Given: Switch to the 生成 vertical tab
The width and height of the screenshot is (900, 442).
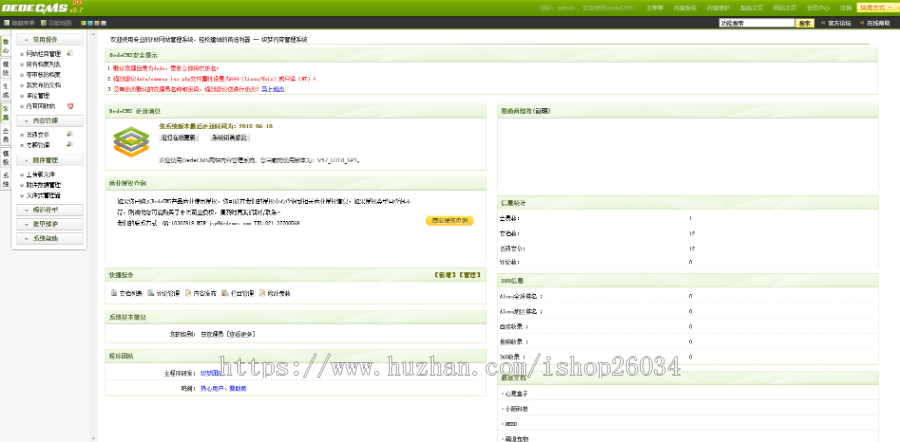Looking at the screenshot, I should 5,90.
